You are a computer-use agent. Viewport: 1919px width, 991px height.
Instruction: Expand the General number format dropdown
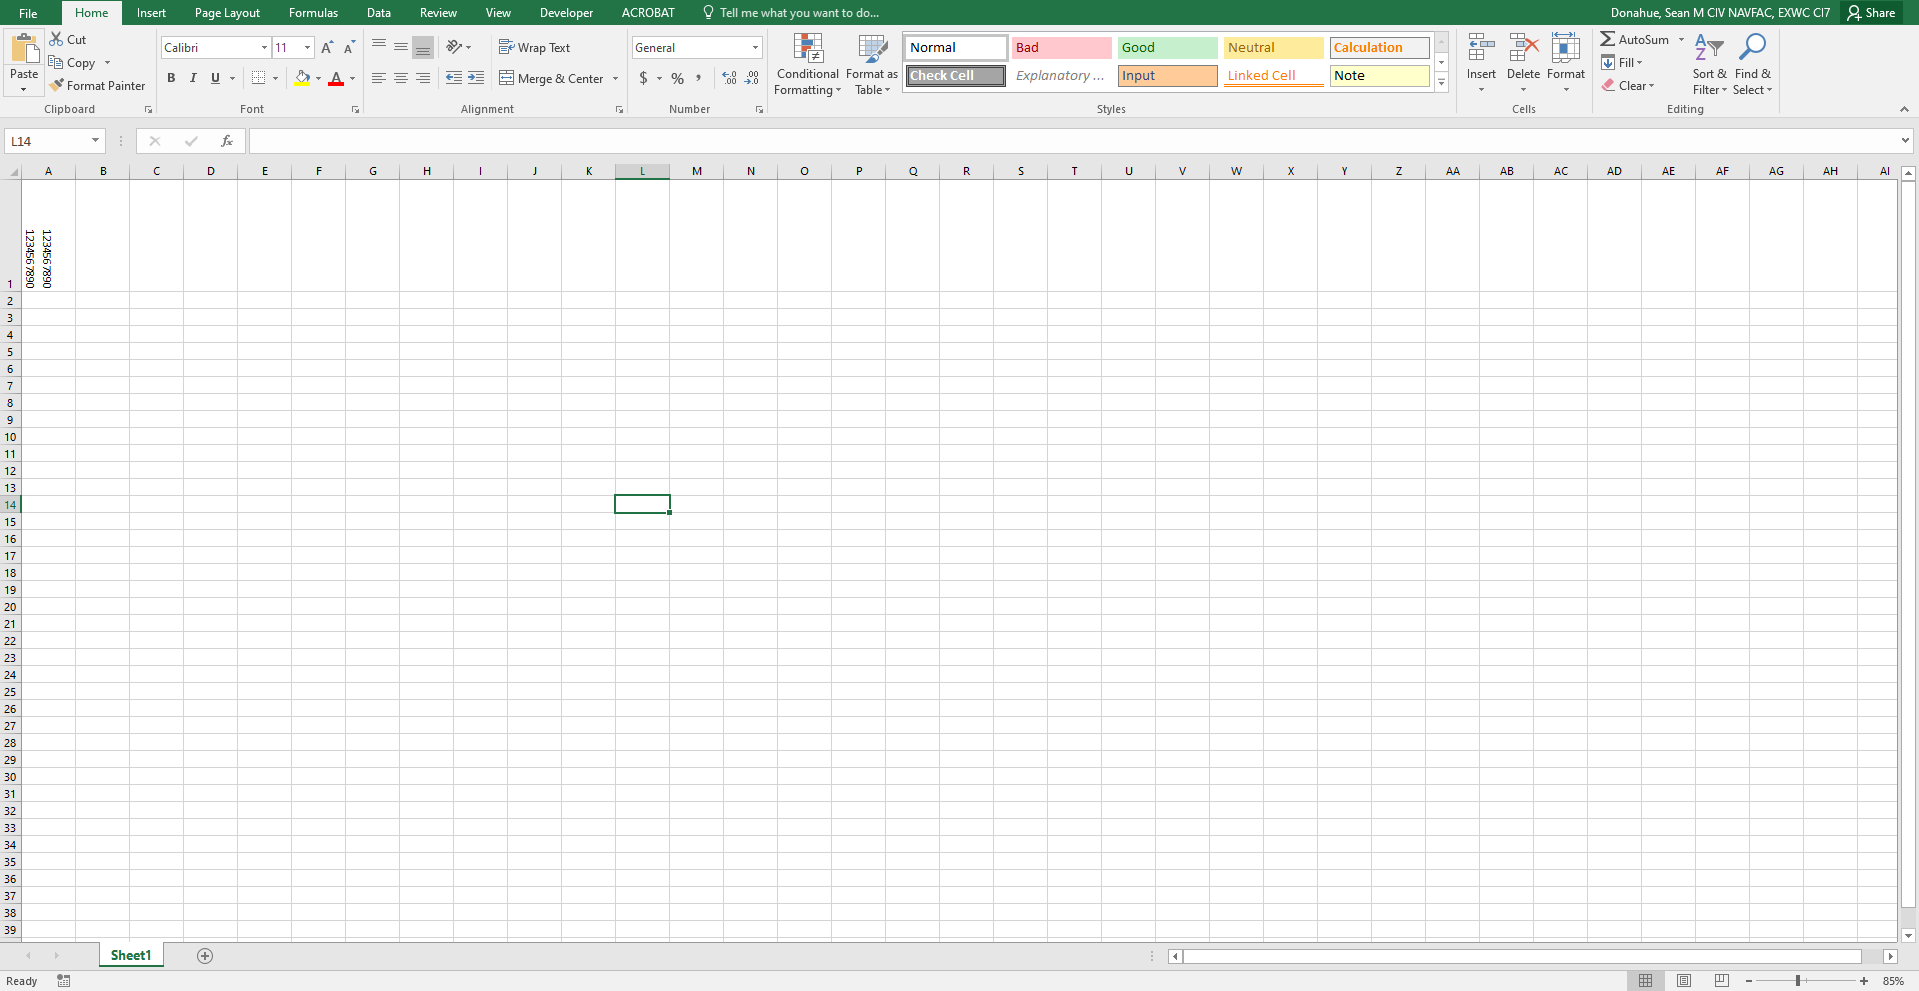(x=755, y=47)
